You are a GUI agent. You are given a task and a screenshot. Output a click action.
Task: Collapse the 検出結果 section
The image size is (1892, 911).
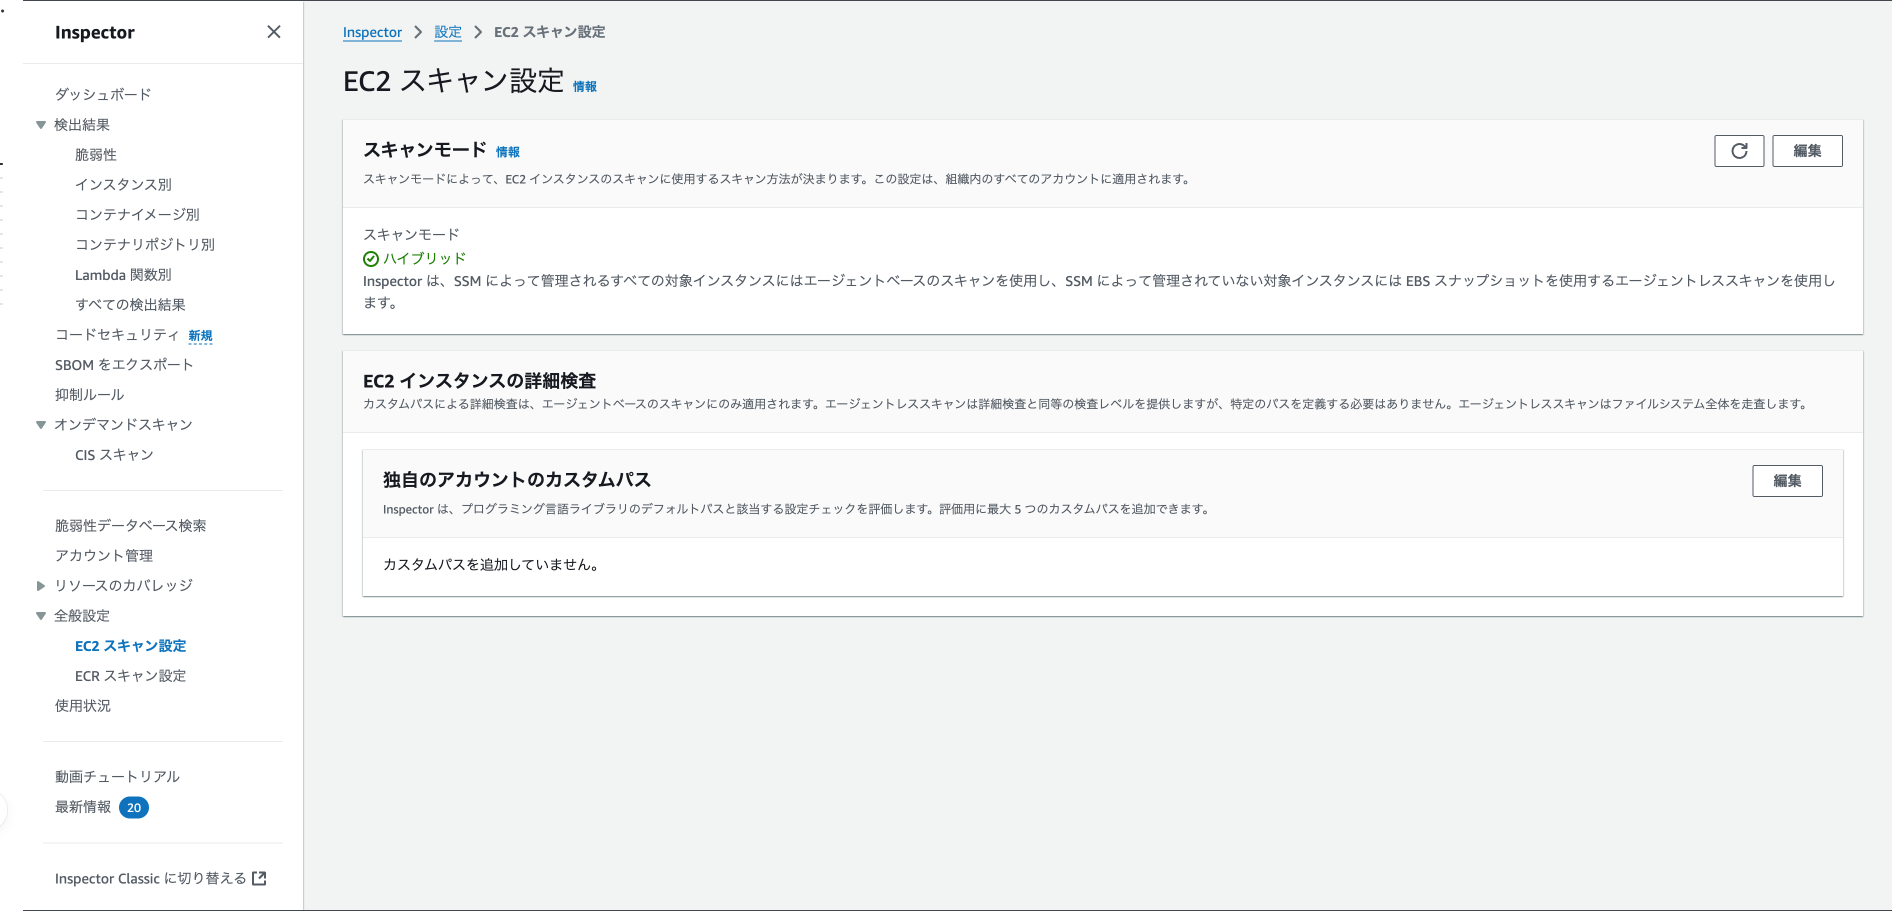(x=40, y=124)
